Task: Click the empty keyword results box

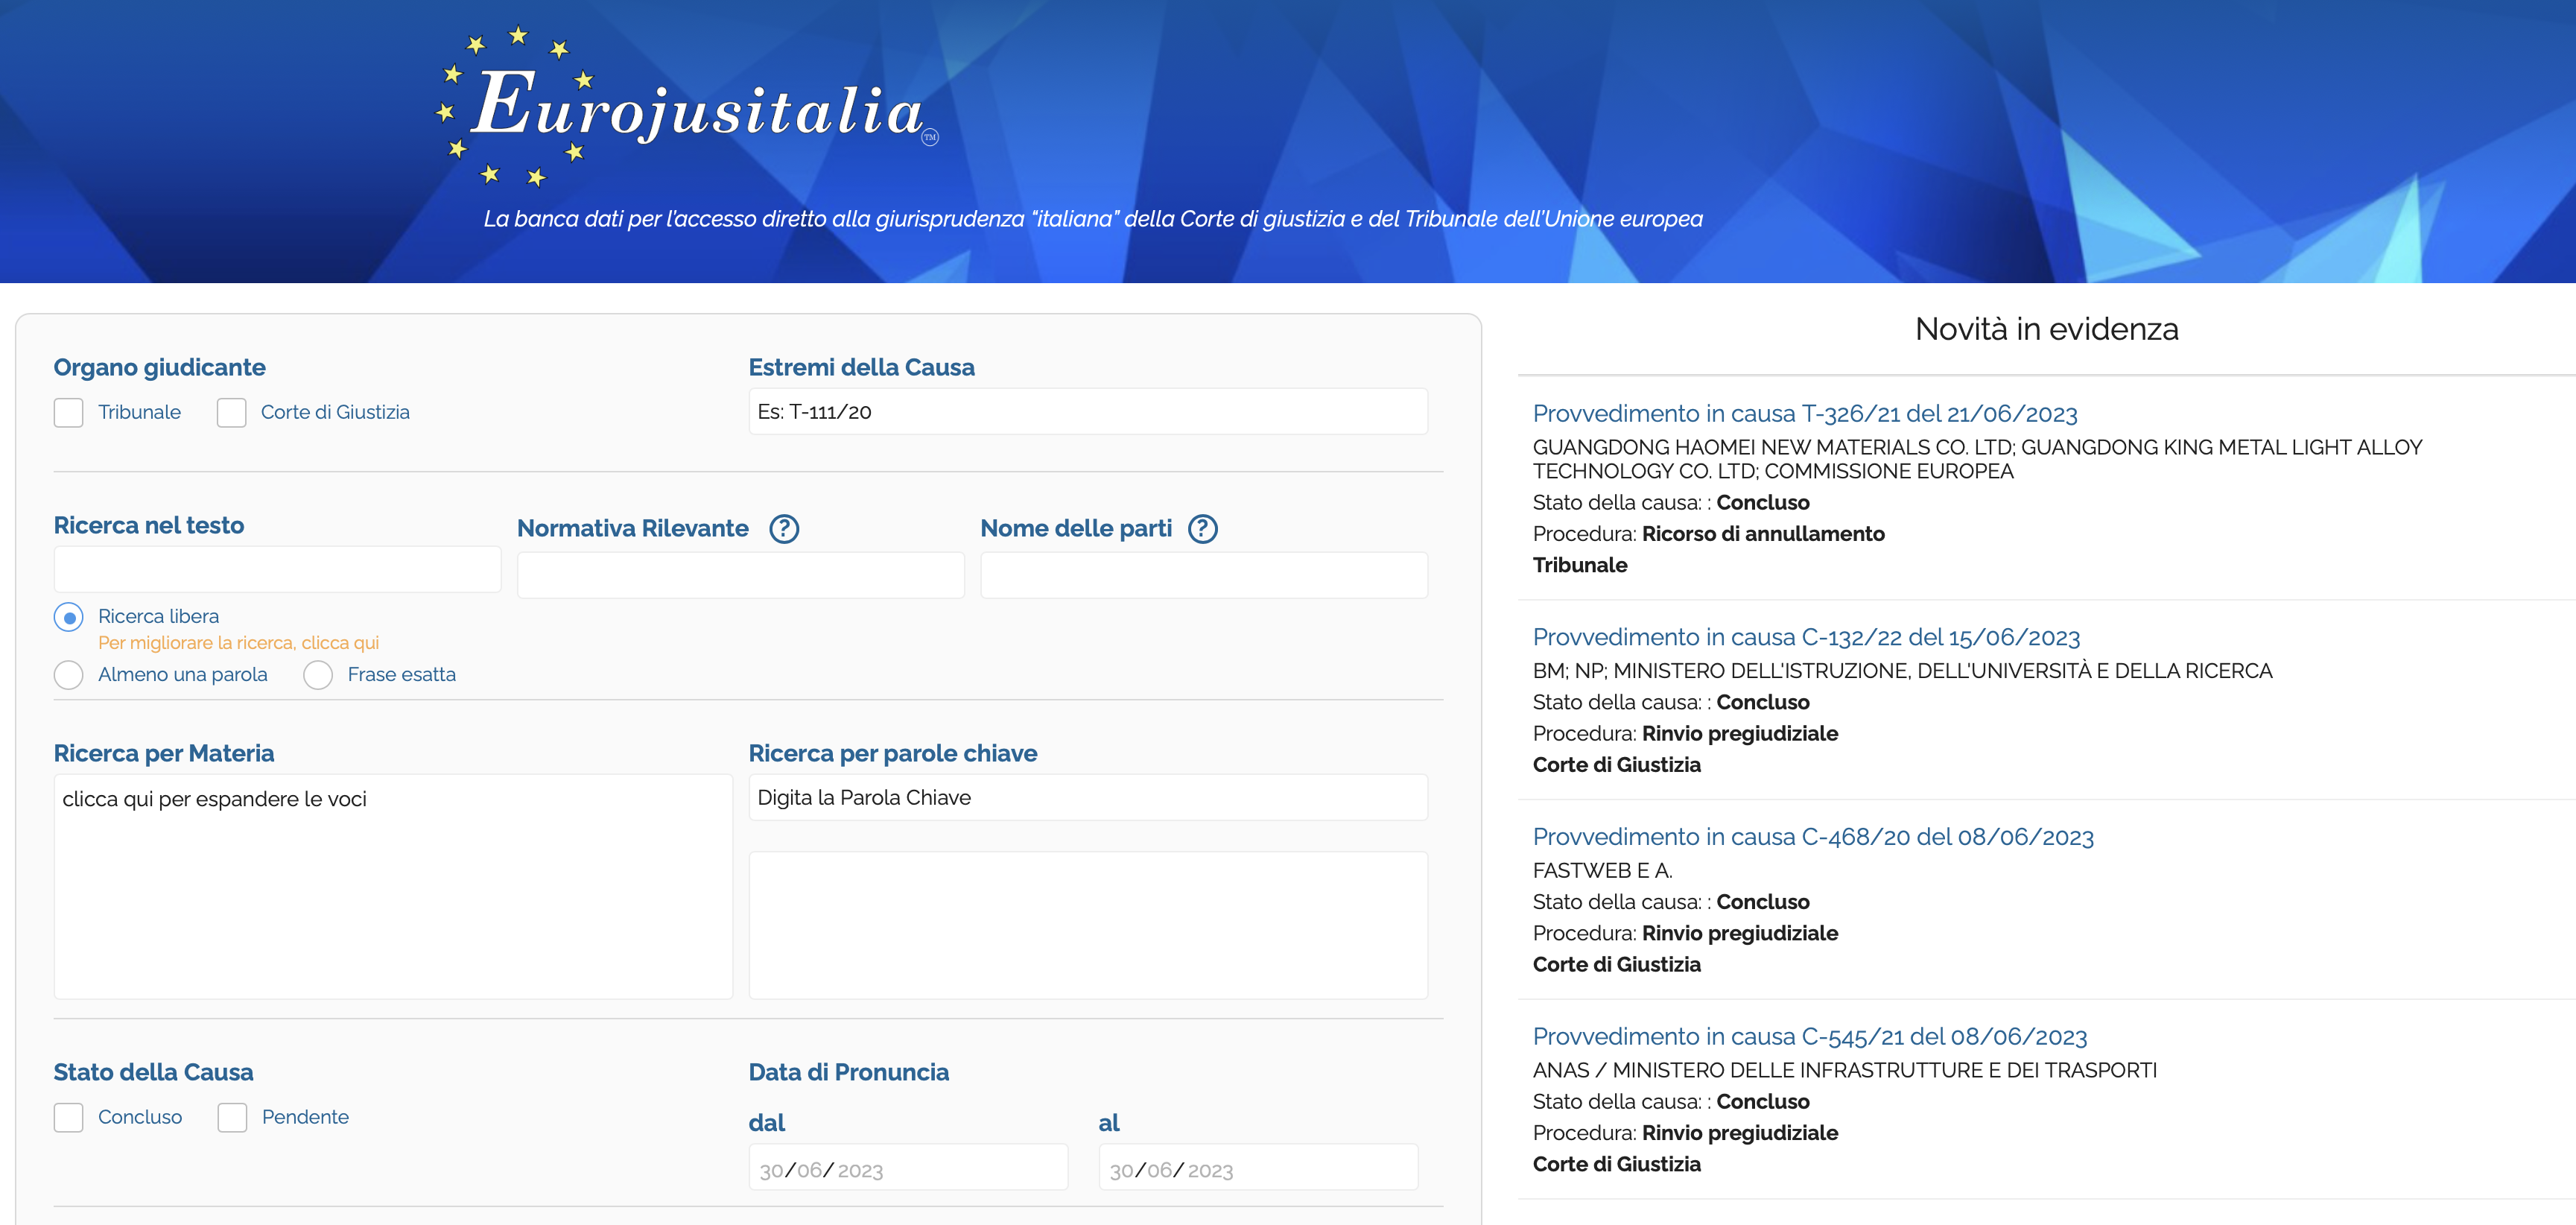Action: point(1088,925)
